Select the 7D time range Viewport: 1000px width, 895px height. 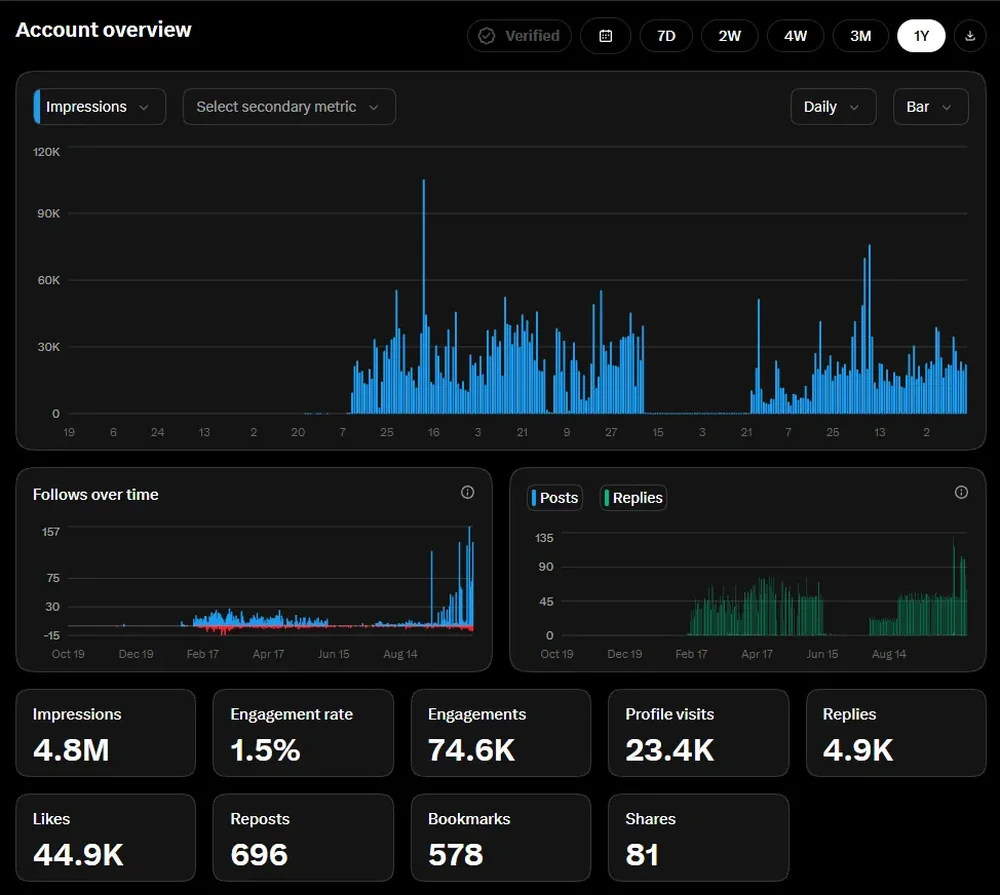[666, 36]
